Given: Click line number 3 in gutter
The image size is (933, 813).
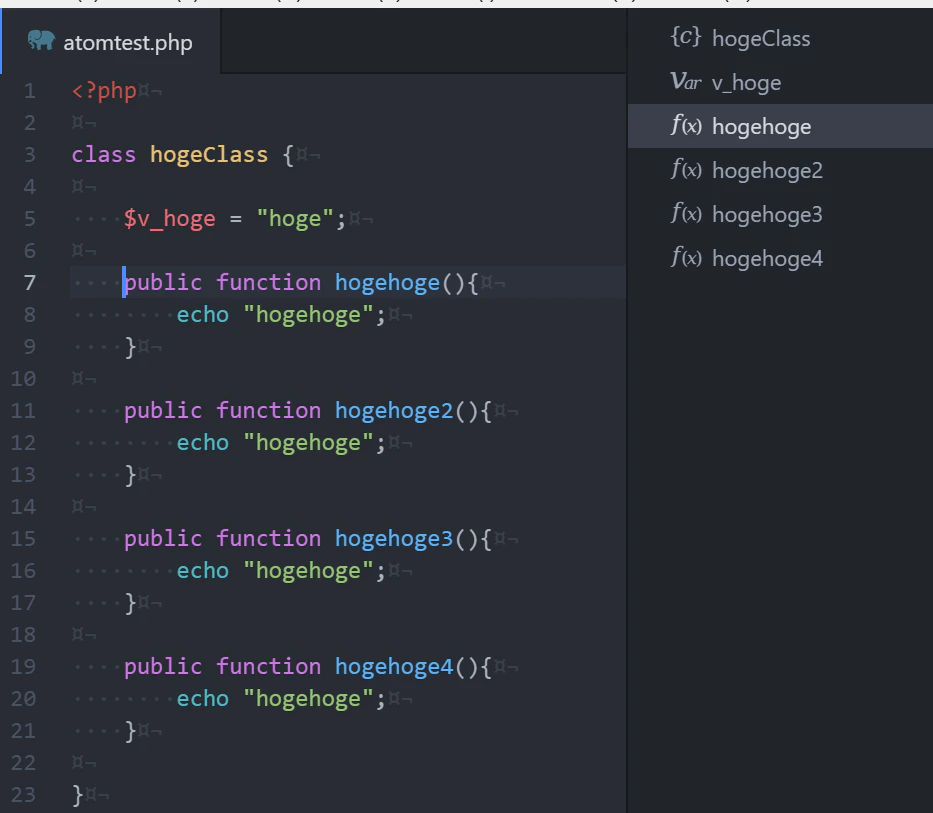Looking at the screenshot, I should [30, 155].
